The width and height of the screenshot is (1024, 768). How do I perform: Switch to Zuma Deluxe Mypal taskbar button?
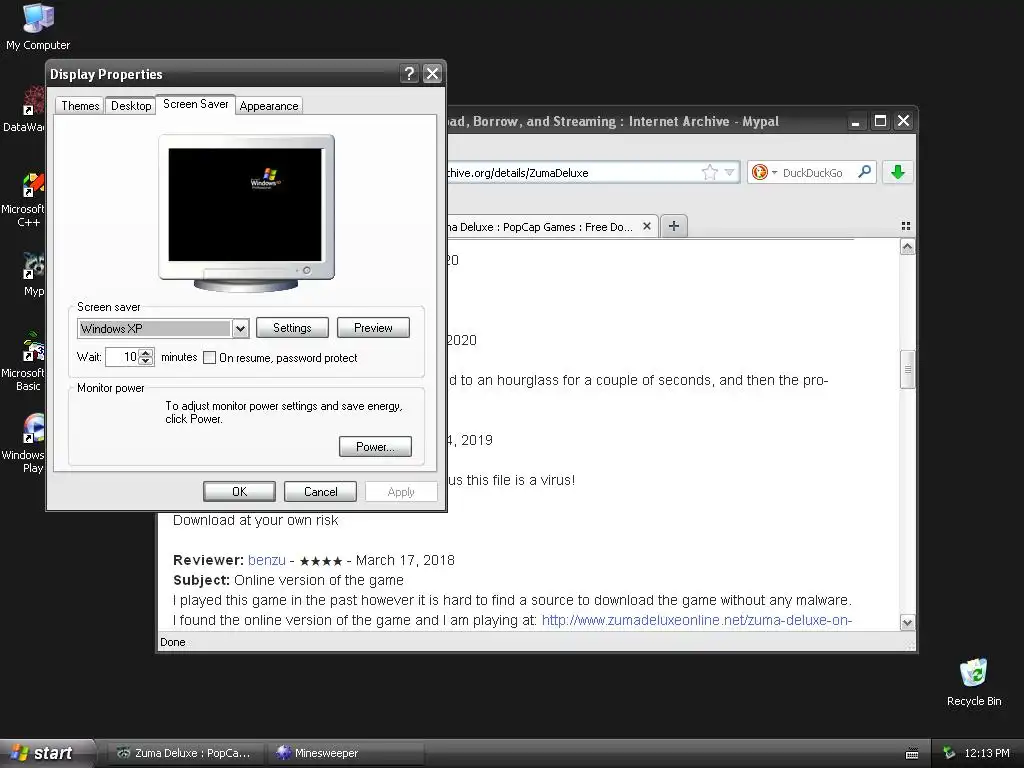click(x=185, y=753)
